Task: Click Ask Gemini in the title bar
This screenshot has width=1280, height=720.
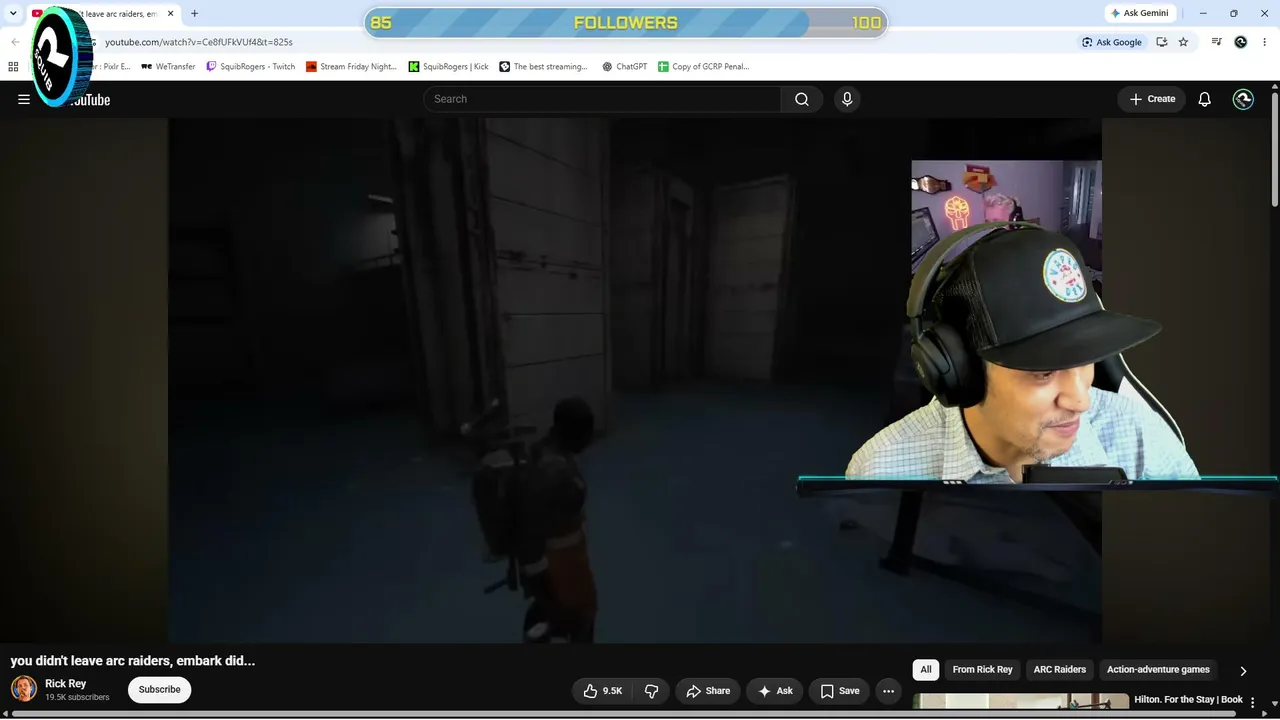Action: 1139,14
